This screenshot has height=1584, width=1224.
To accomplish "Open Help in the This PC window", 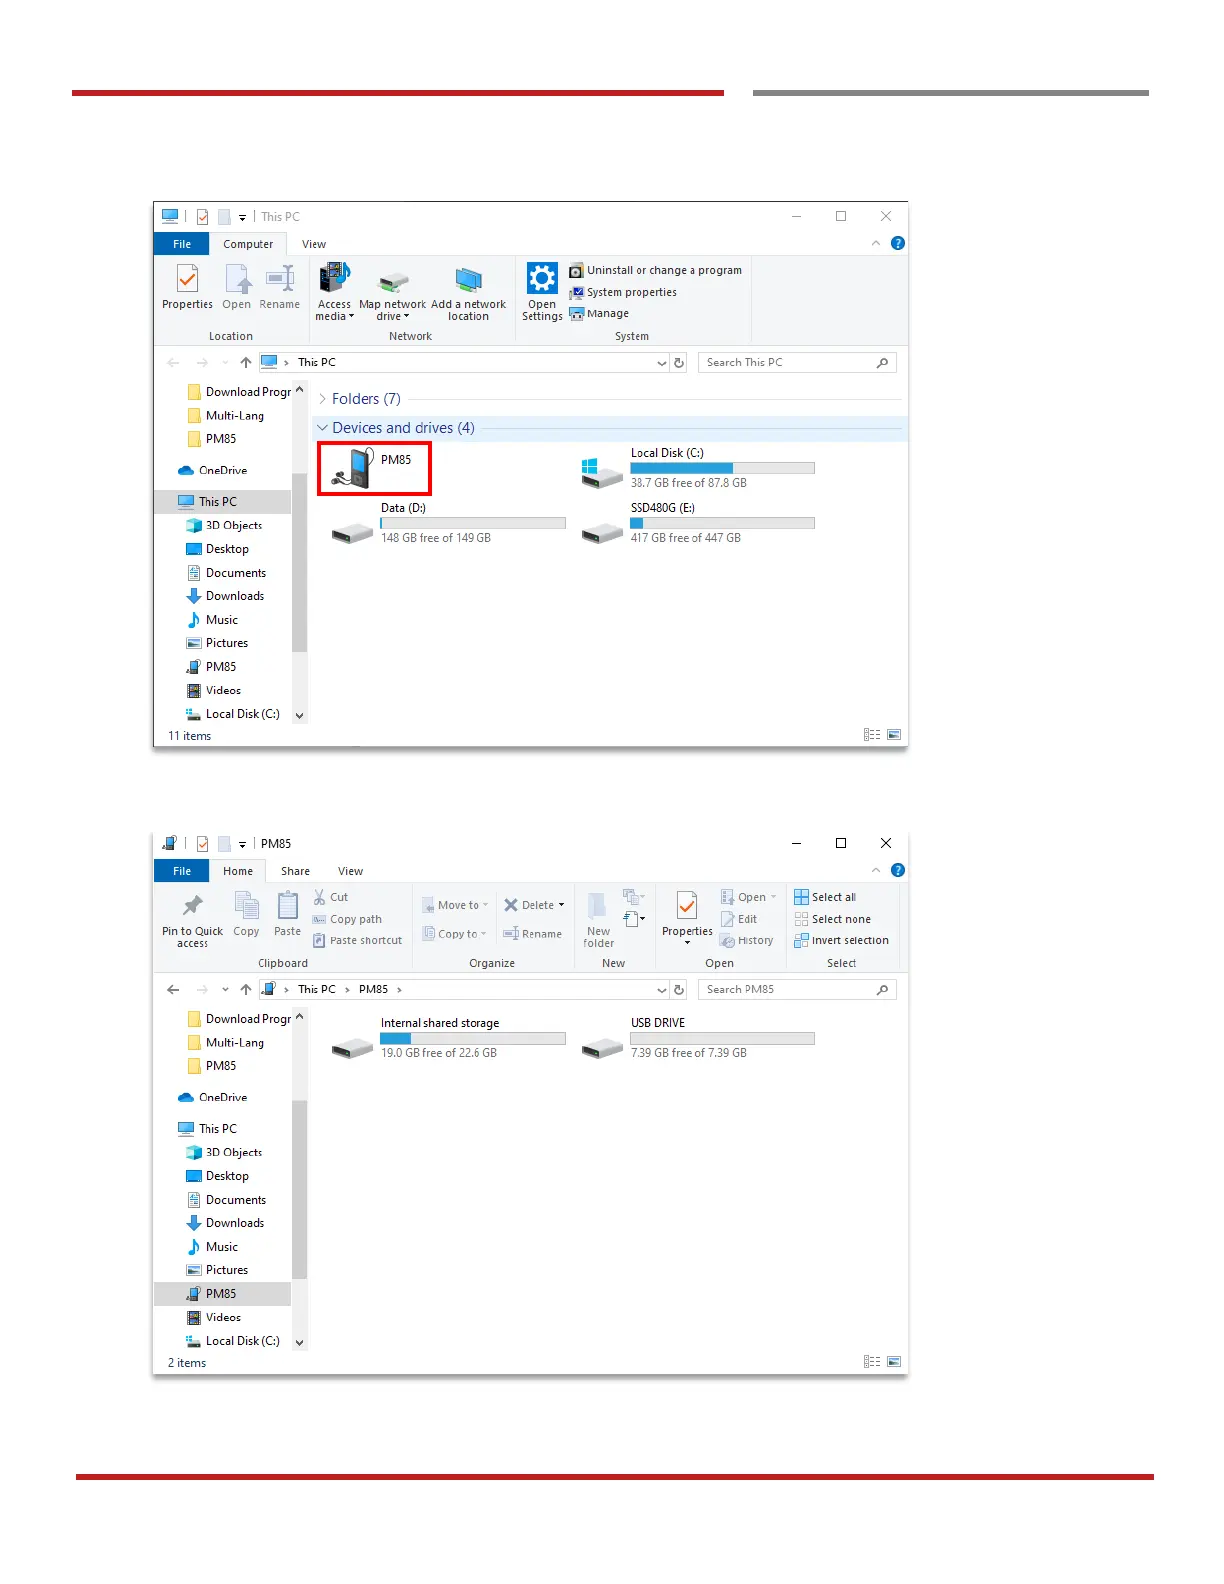I will (x=898, y=243).
